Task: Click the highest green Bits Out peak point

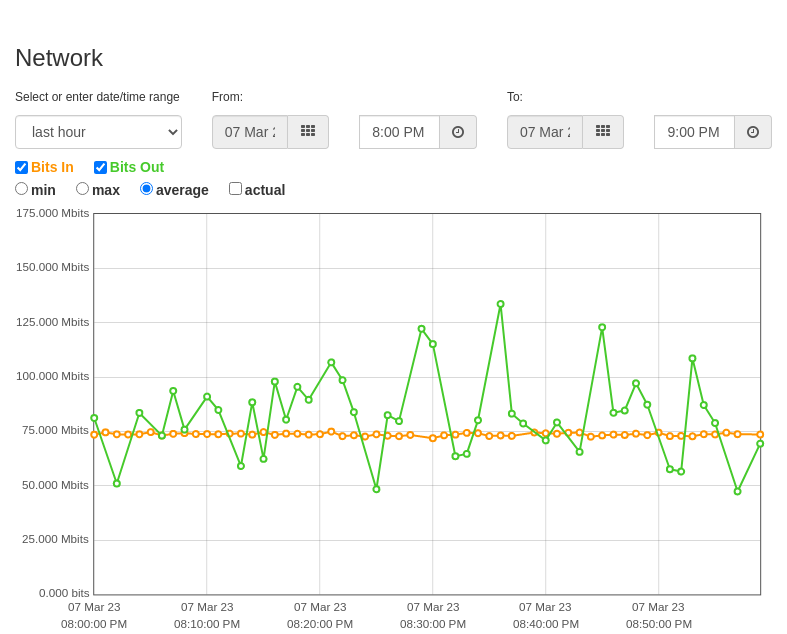Action: [500, 304]
